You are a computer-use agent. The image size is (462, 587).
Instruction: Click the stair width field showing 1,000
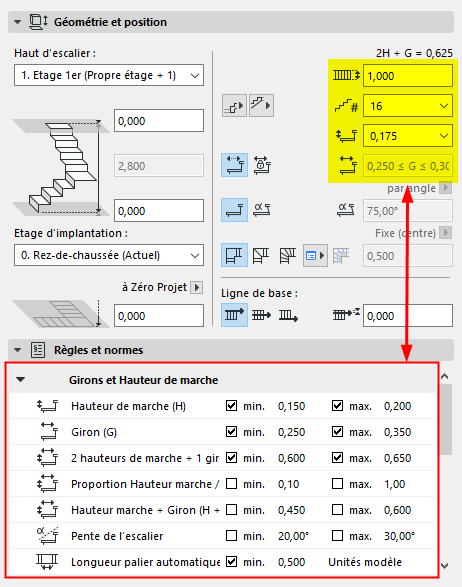tap(408, 76)
